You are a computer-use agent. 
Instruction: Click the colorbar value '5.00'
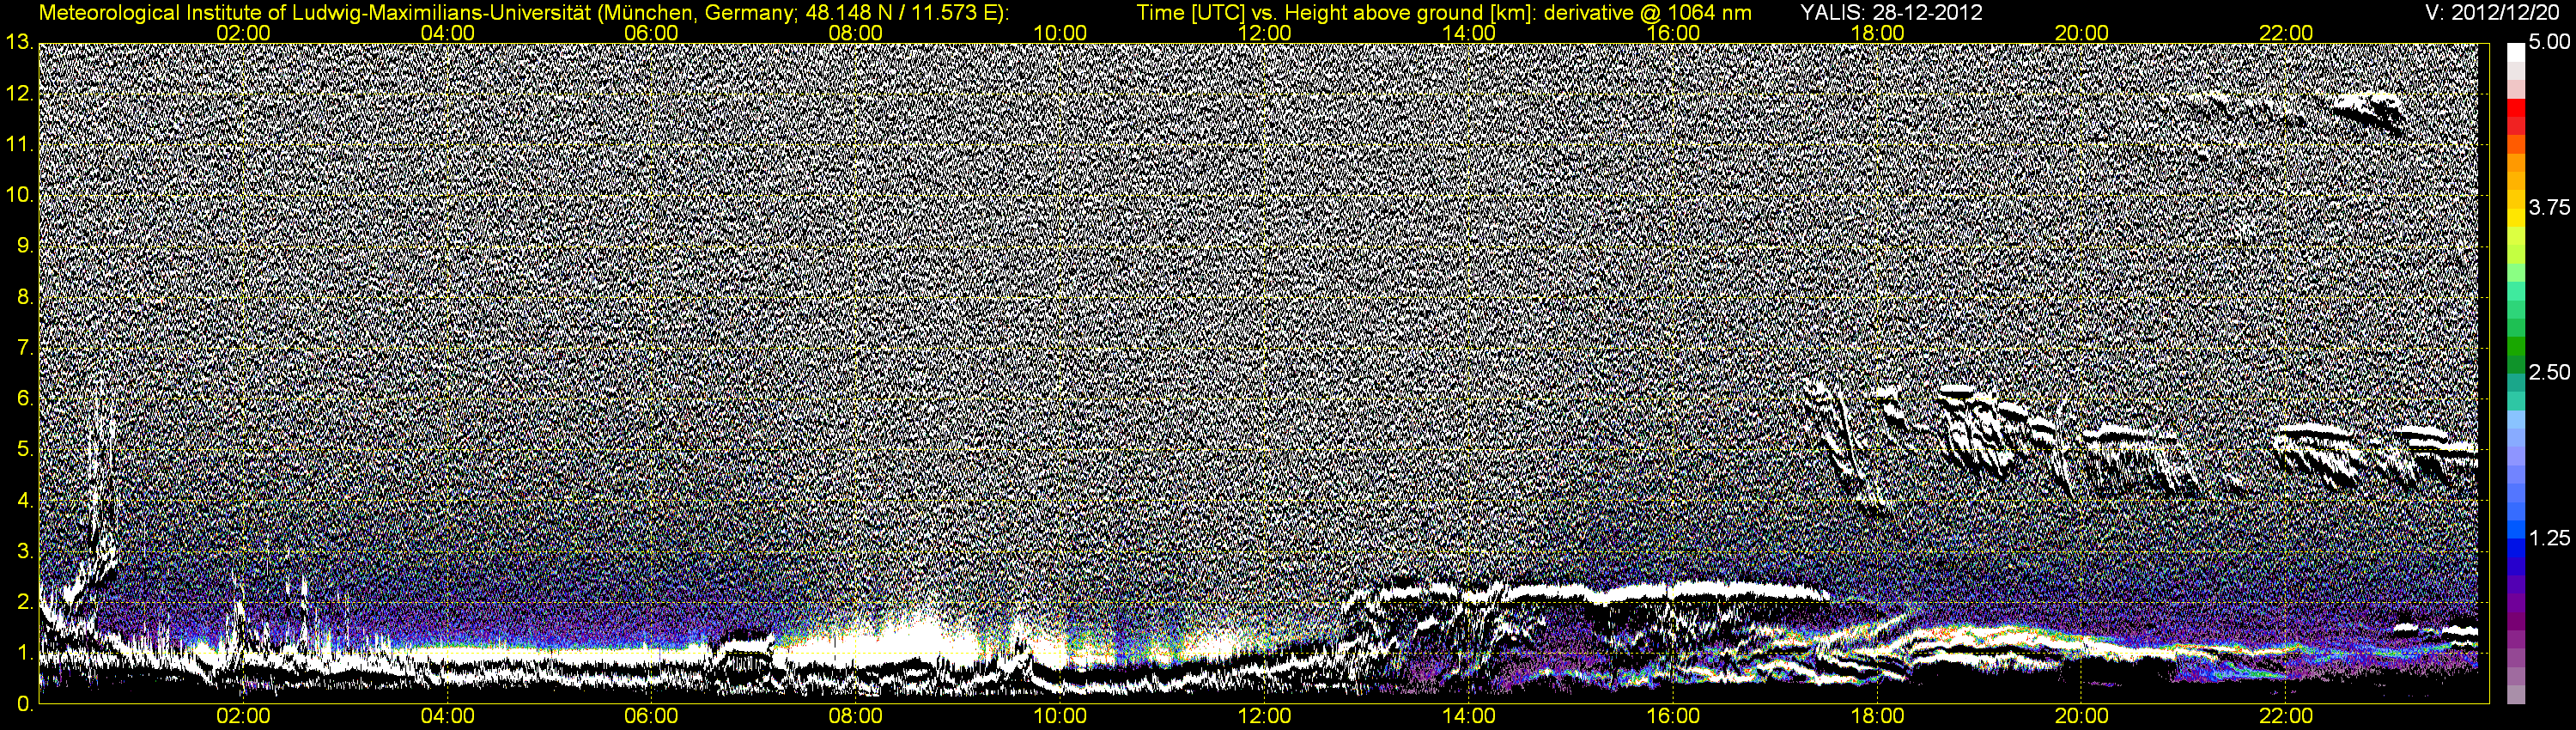pos(2548,43)
